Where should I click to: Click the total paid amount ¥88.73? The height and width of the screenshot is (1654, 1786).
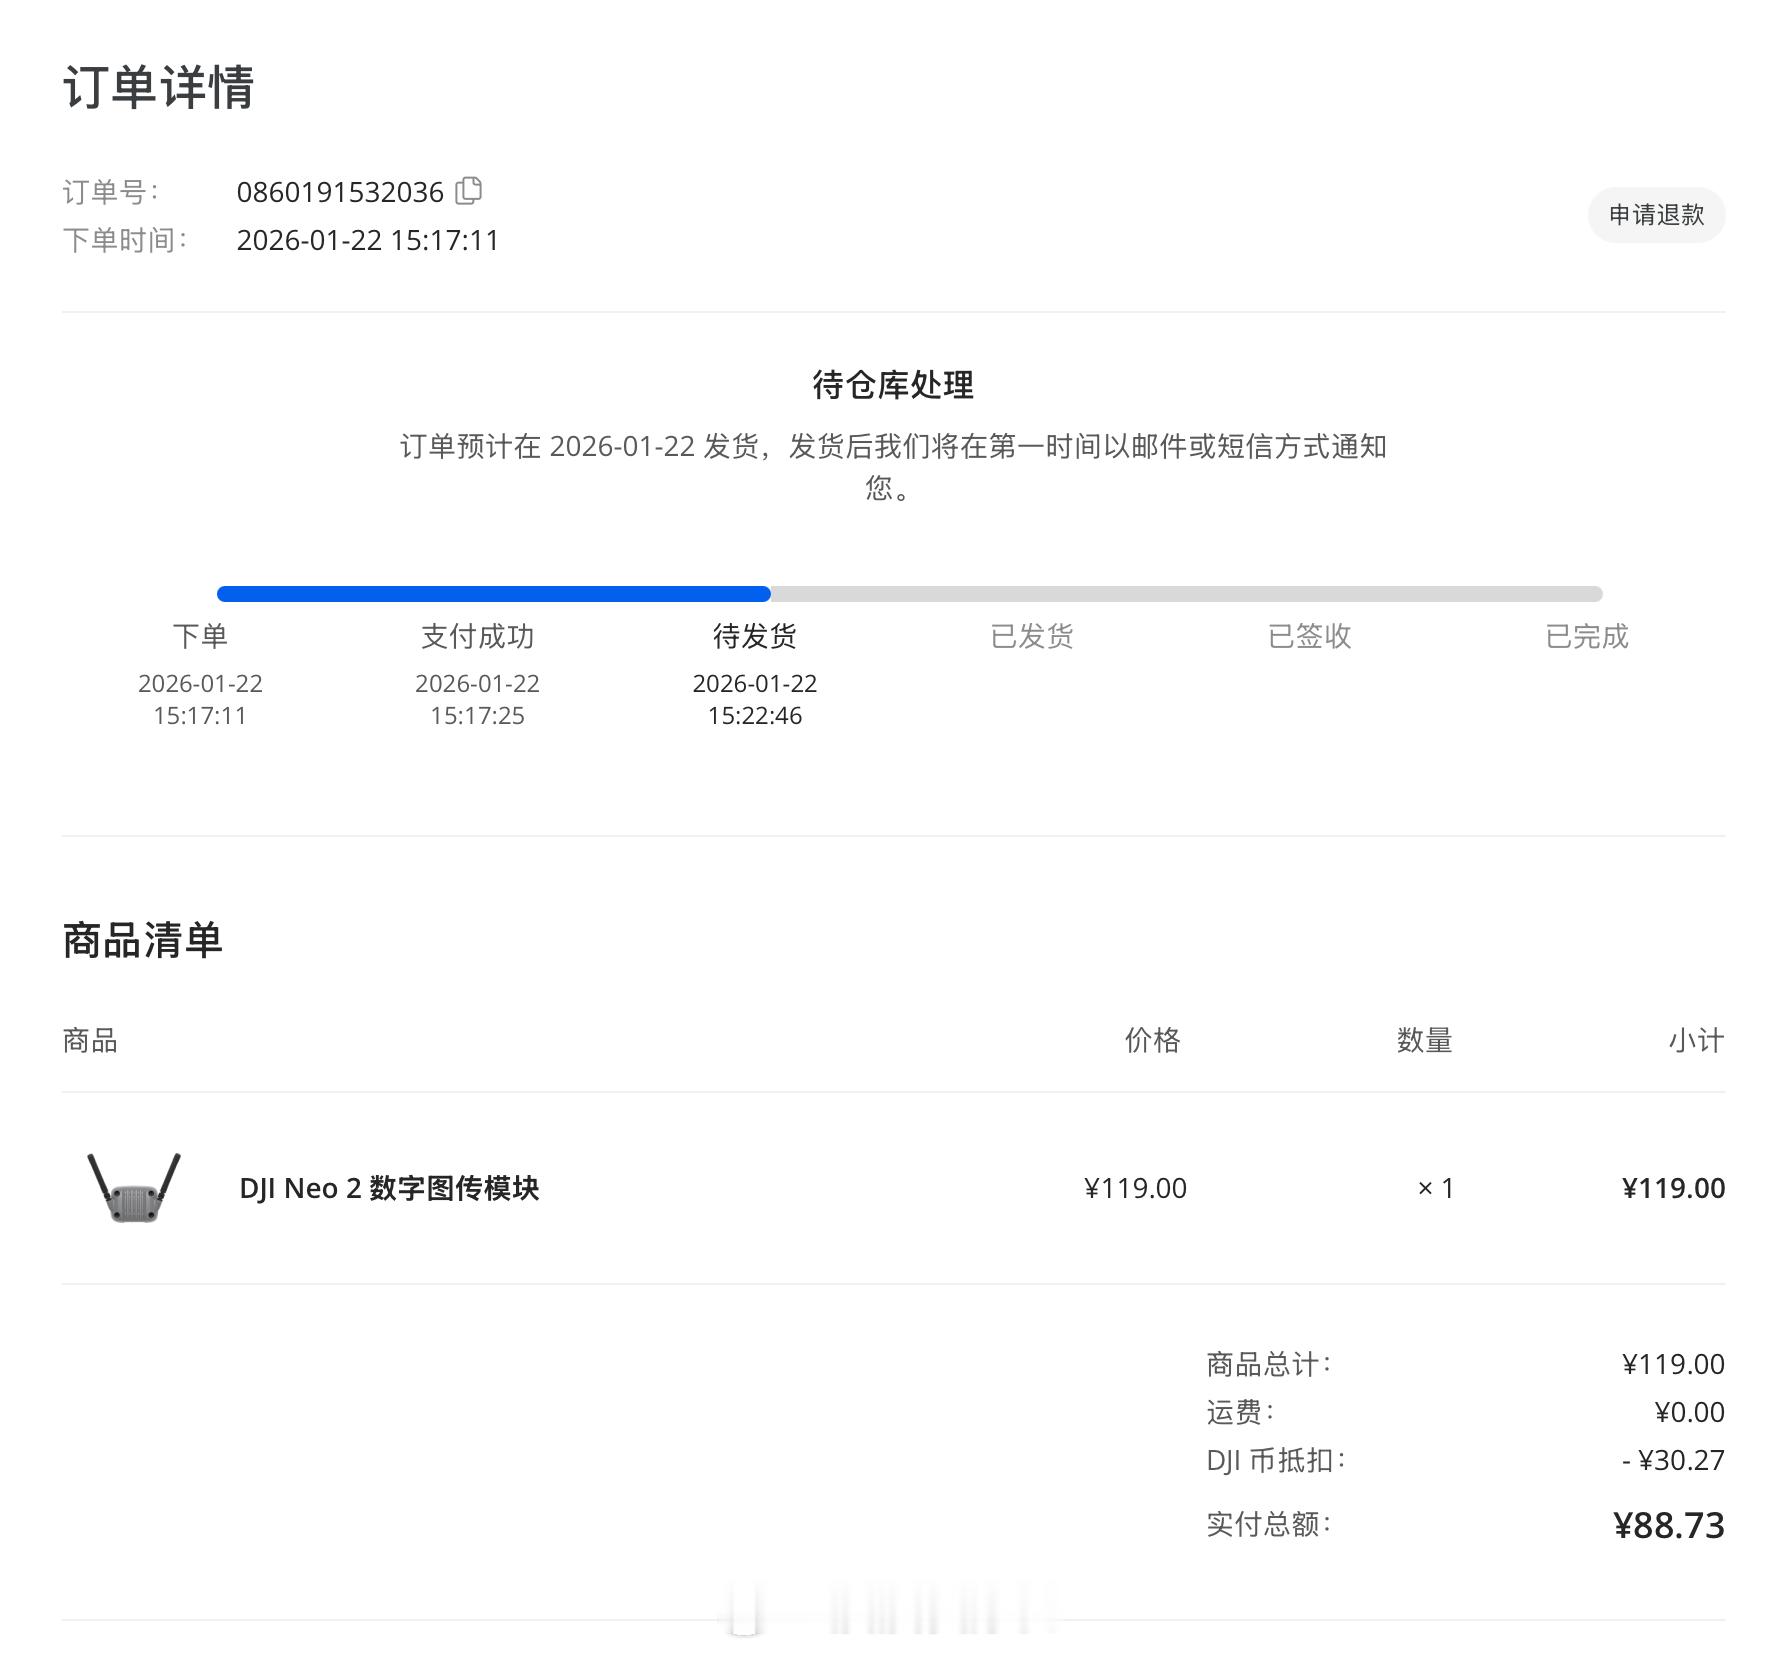[1669, 1525]
